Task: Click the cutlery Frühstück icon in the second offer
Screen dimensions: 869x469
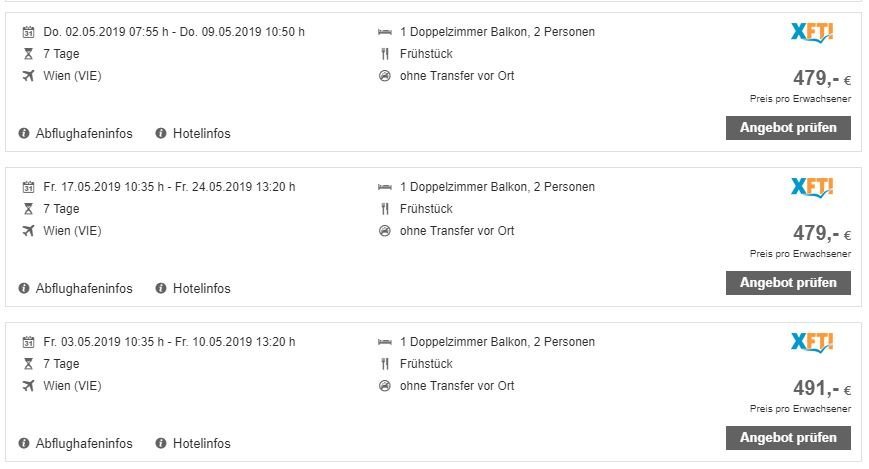Action: click(x=384, y=209)
